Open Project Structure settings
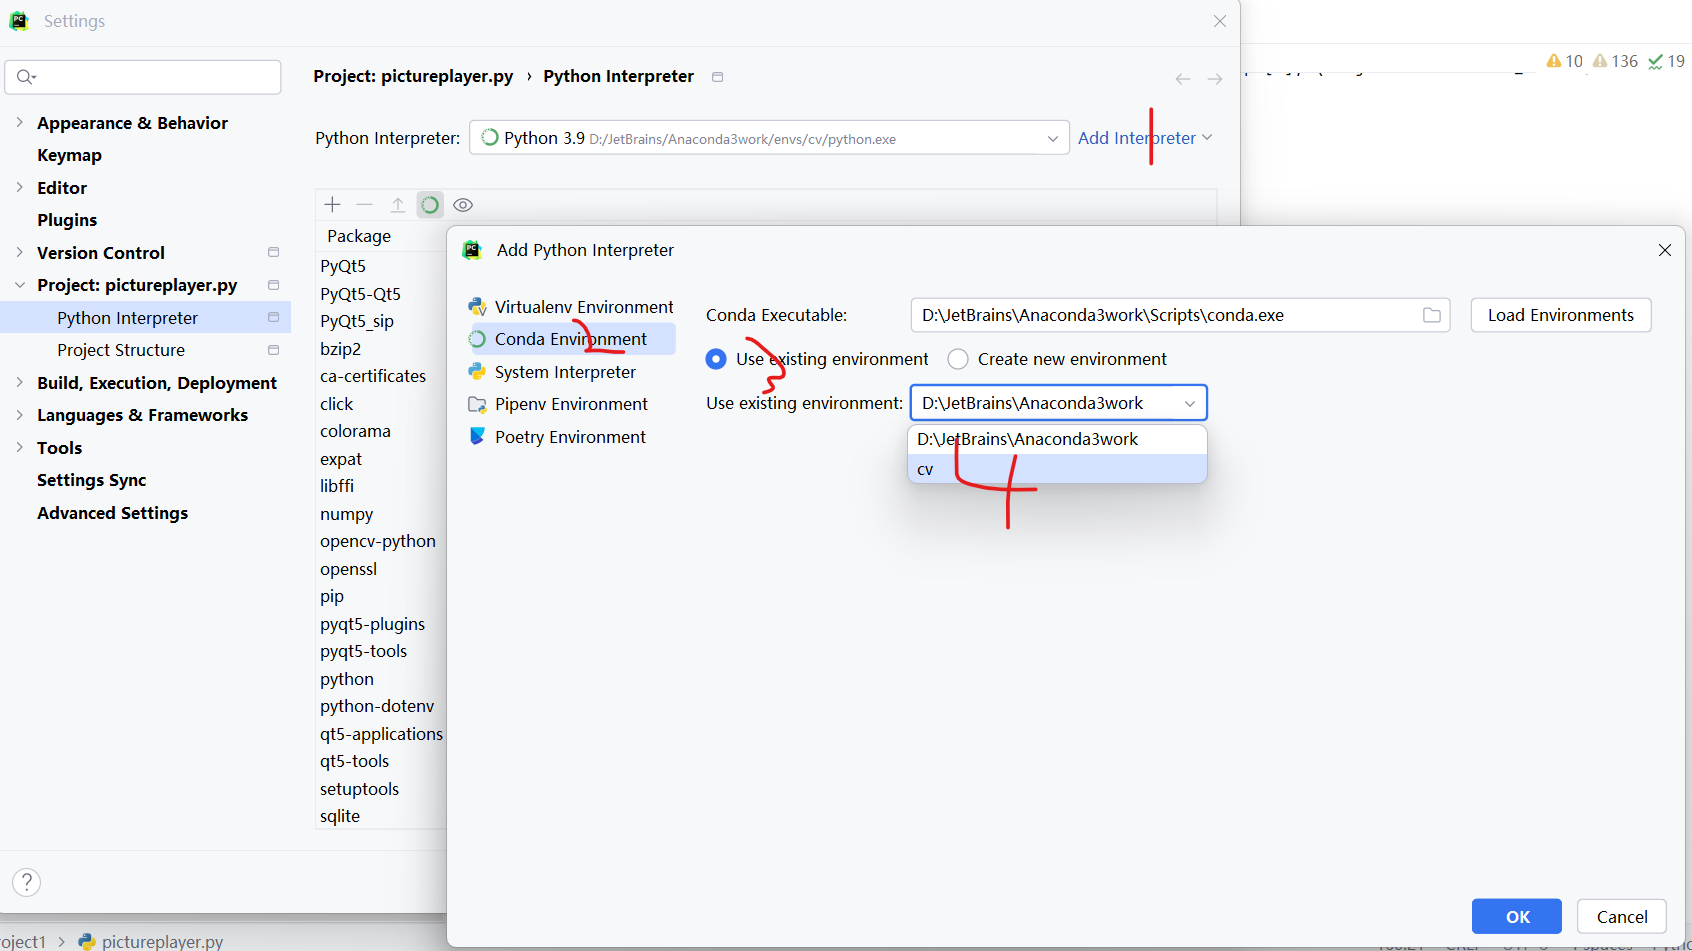This screenshot has width=1692, height=951. (x=121, y=350)
